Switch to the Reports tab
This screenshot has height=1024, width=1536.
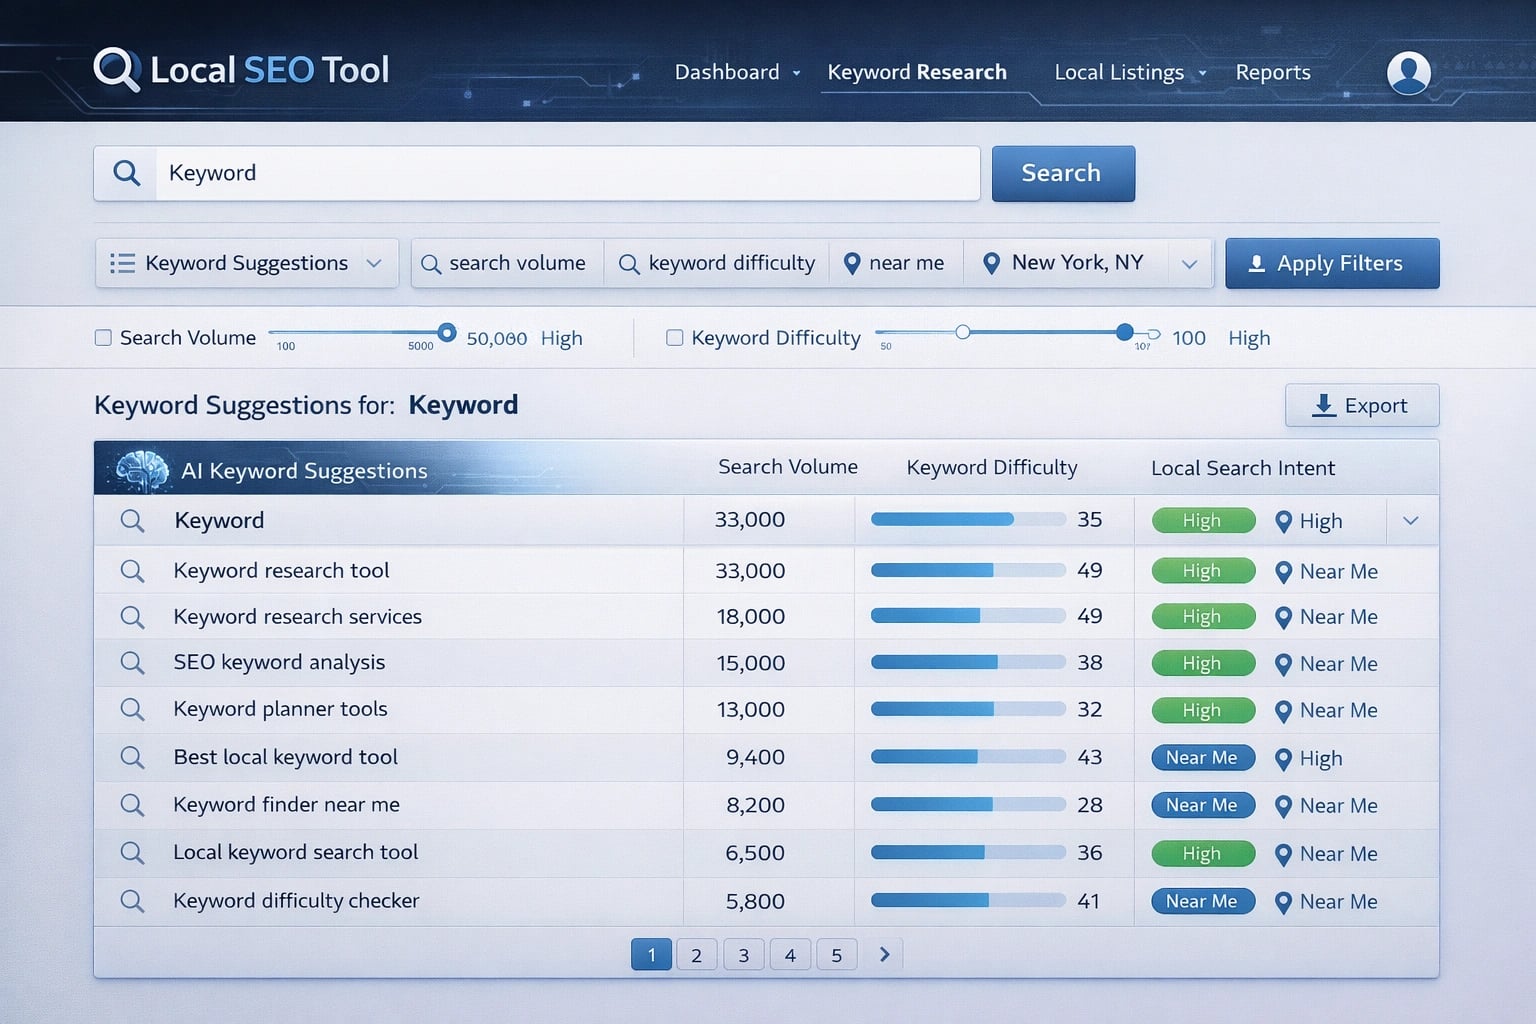tap(1272, 71)
